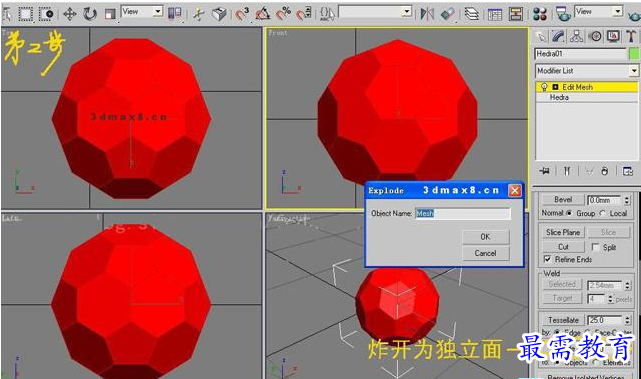Open the Curve Editor icon
This screenshot has height=379, width=641.
[495, 14]
